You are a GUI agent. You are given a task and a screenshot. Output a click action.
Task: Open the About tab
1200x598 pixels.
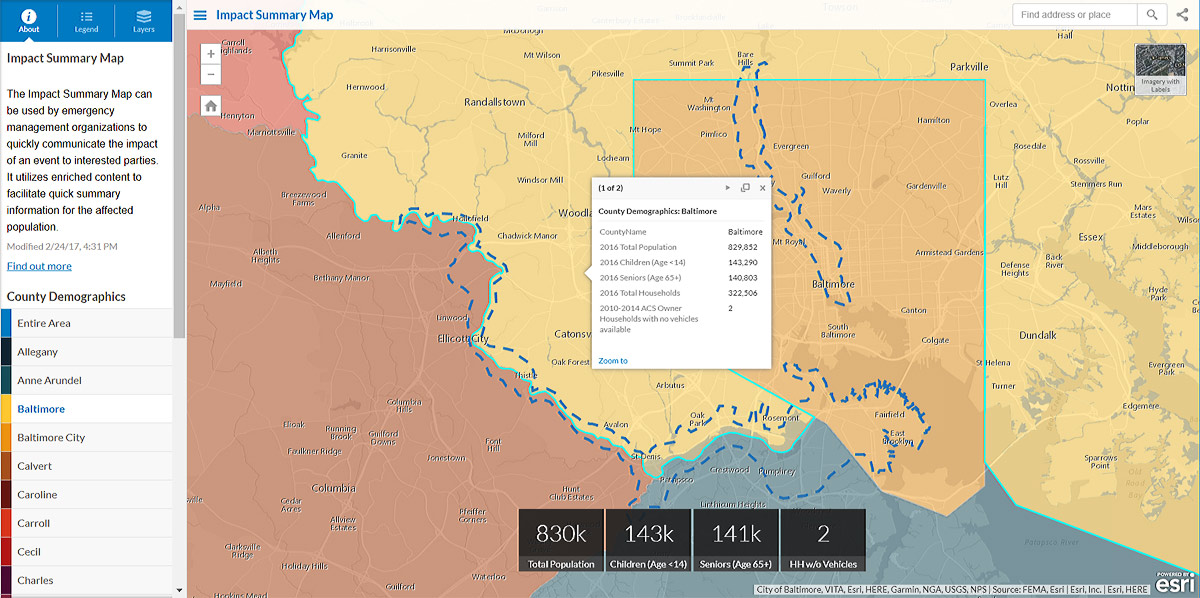(29, 20)
